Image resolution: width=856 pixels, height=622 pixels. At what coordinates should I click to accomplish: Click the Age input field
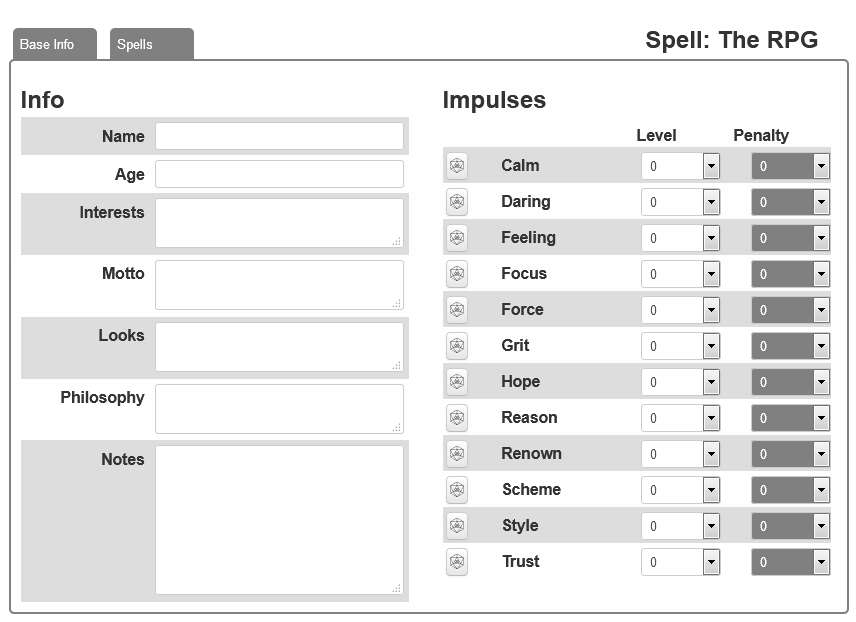pos(280,174)
